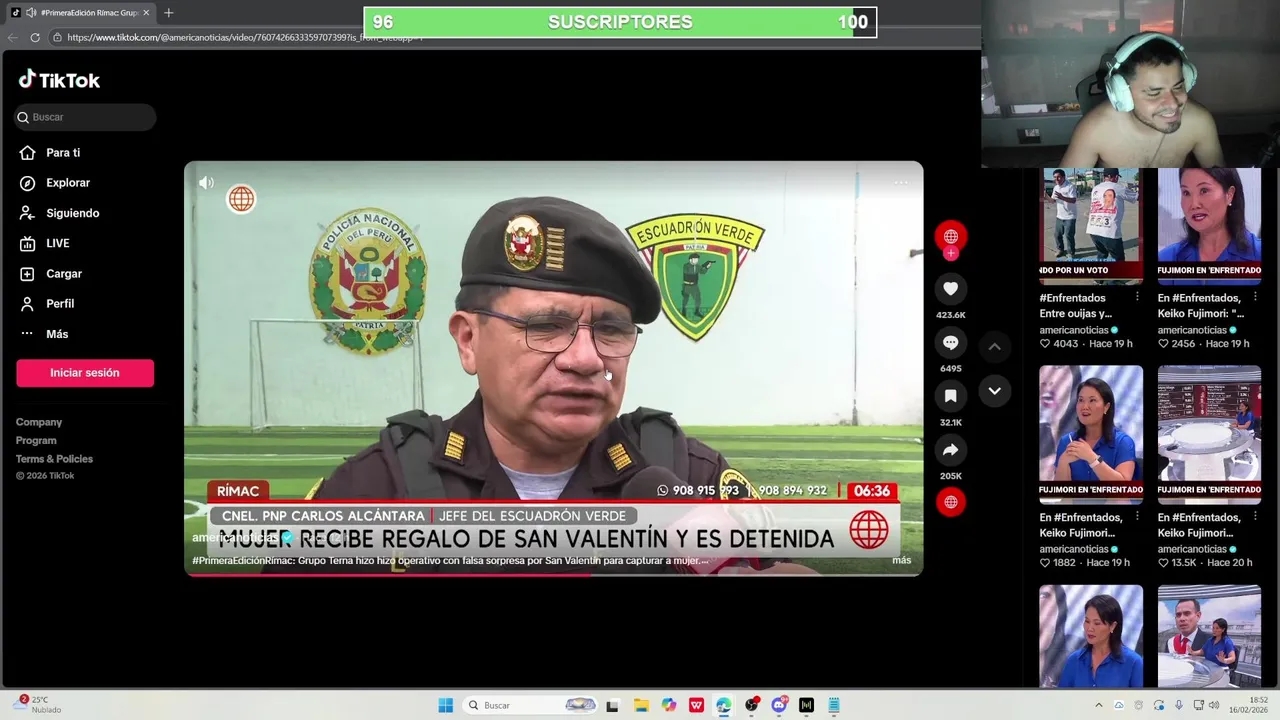
Task: Click the red sound disc icon
Action: [951, 502]
